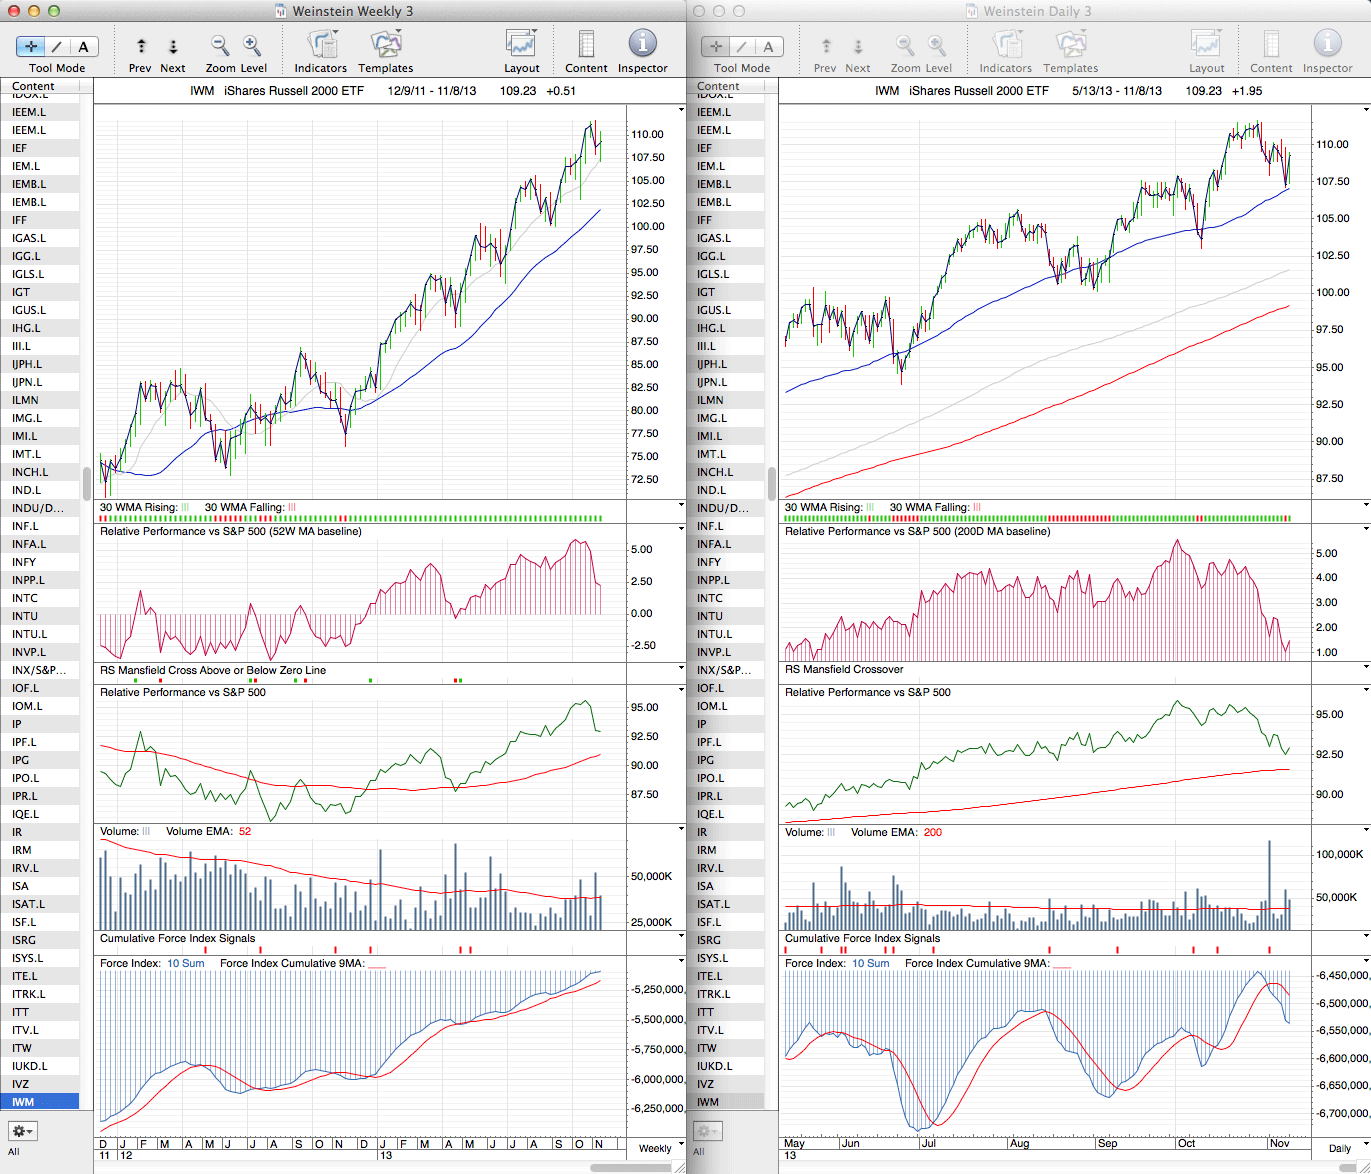The height and width of the screenshot is (1174, 1371).
Task: Zoom in with the plus magnifier, Weekly window
Action: 252,46
